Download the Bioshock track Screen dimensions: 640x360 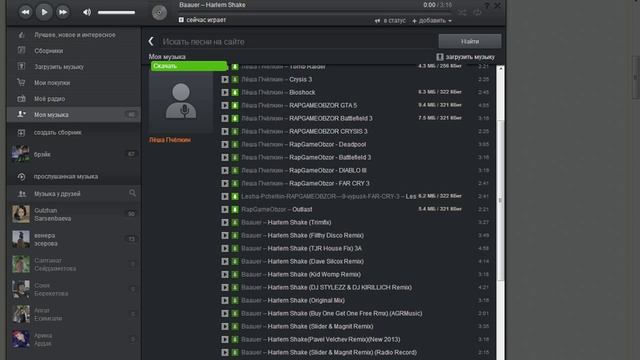click(x=235, y=93)
